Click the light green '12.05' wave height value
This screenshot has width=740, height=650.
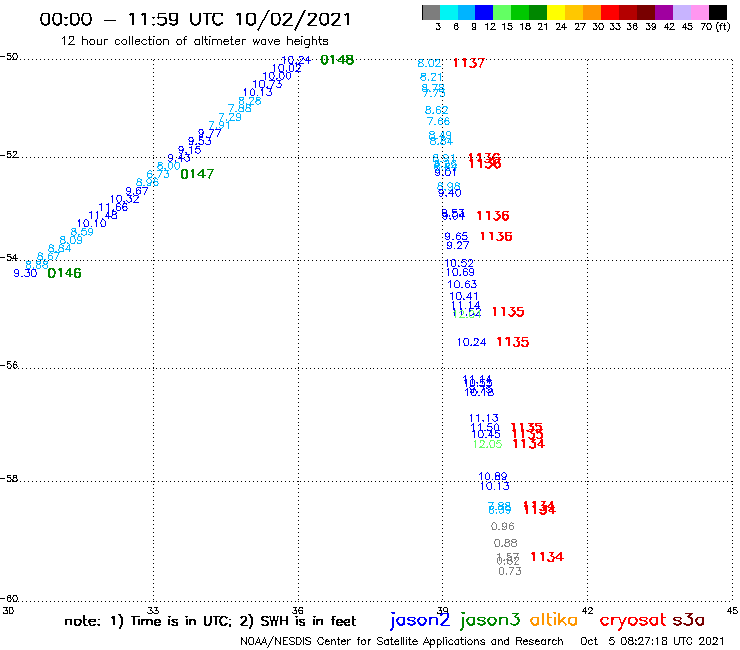pyautogui.click(x=488, y=444)
